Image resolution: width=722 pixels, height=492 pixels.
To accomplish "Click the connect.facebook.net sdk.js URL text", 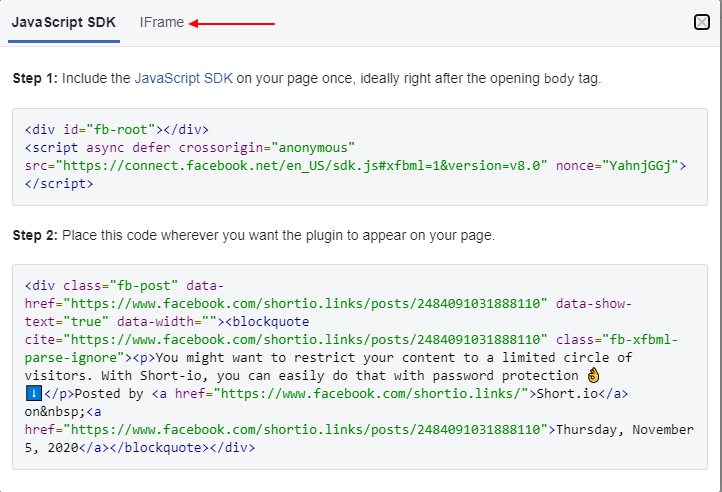I will 304,165.
